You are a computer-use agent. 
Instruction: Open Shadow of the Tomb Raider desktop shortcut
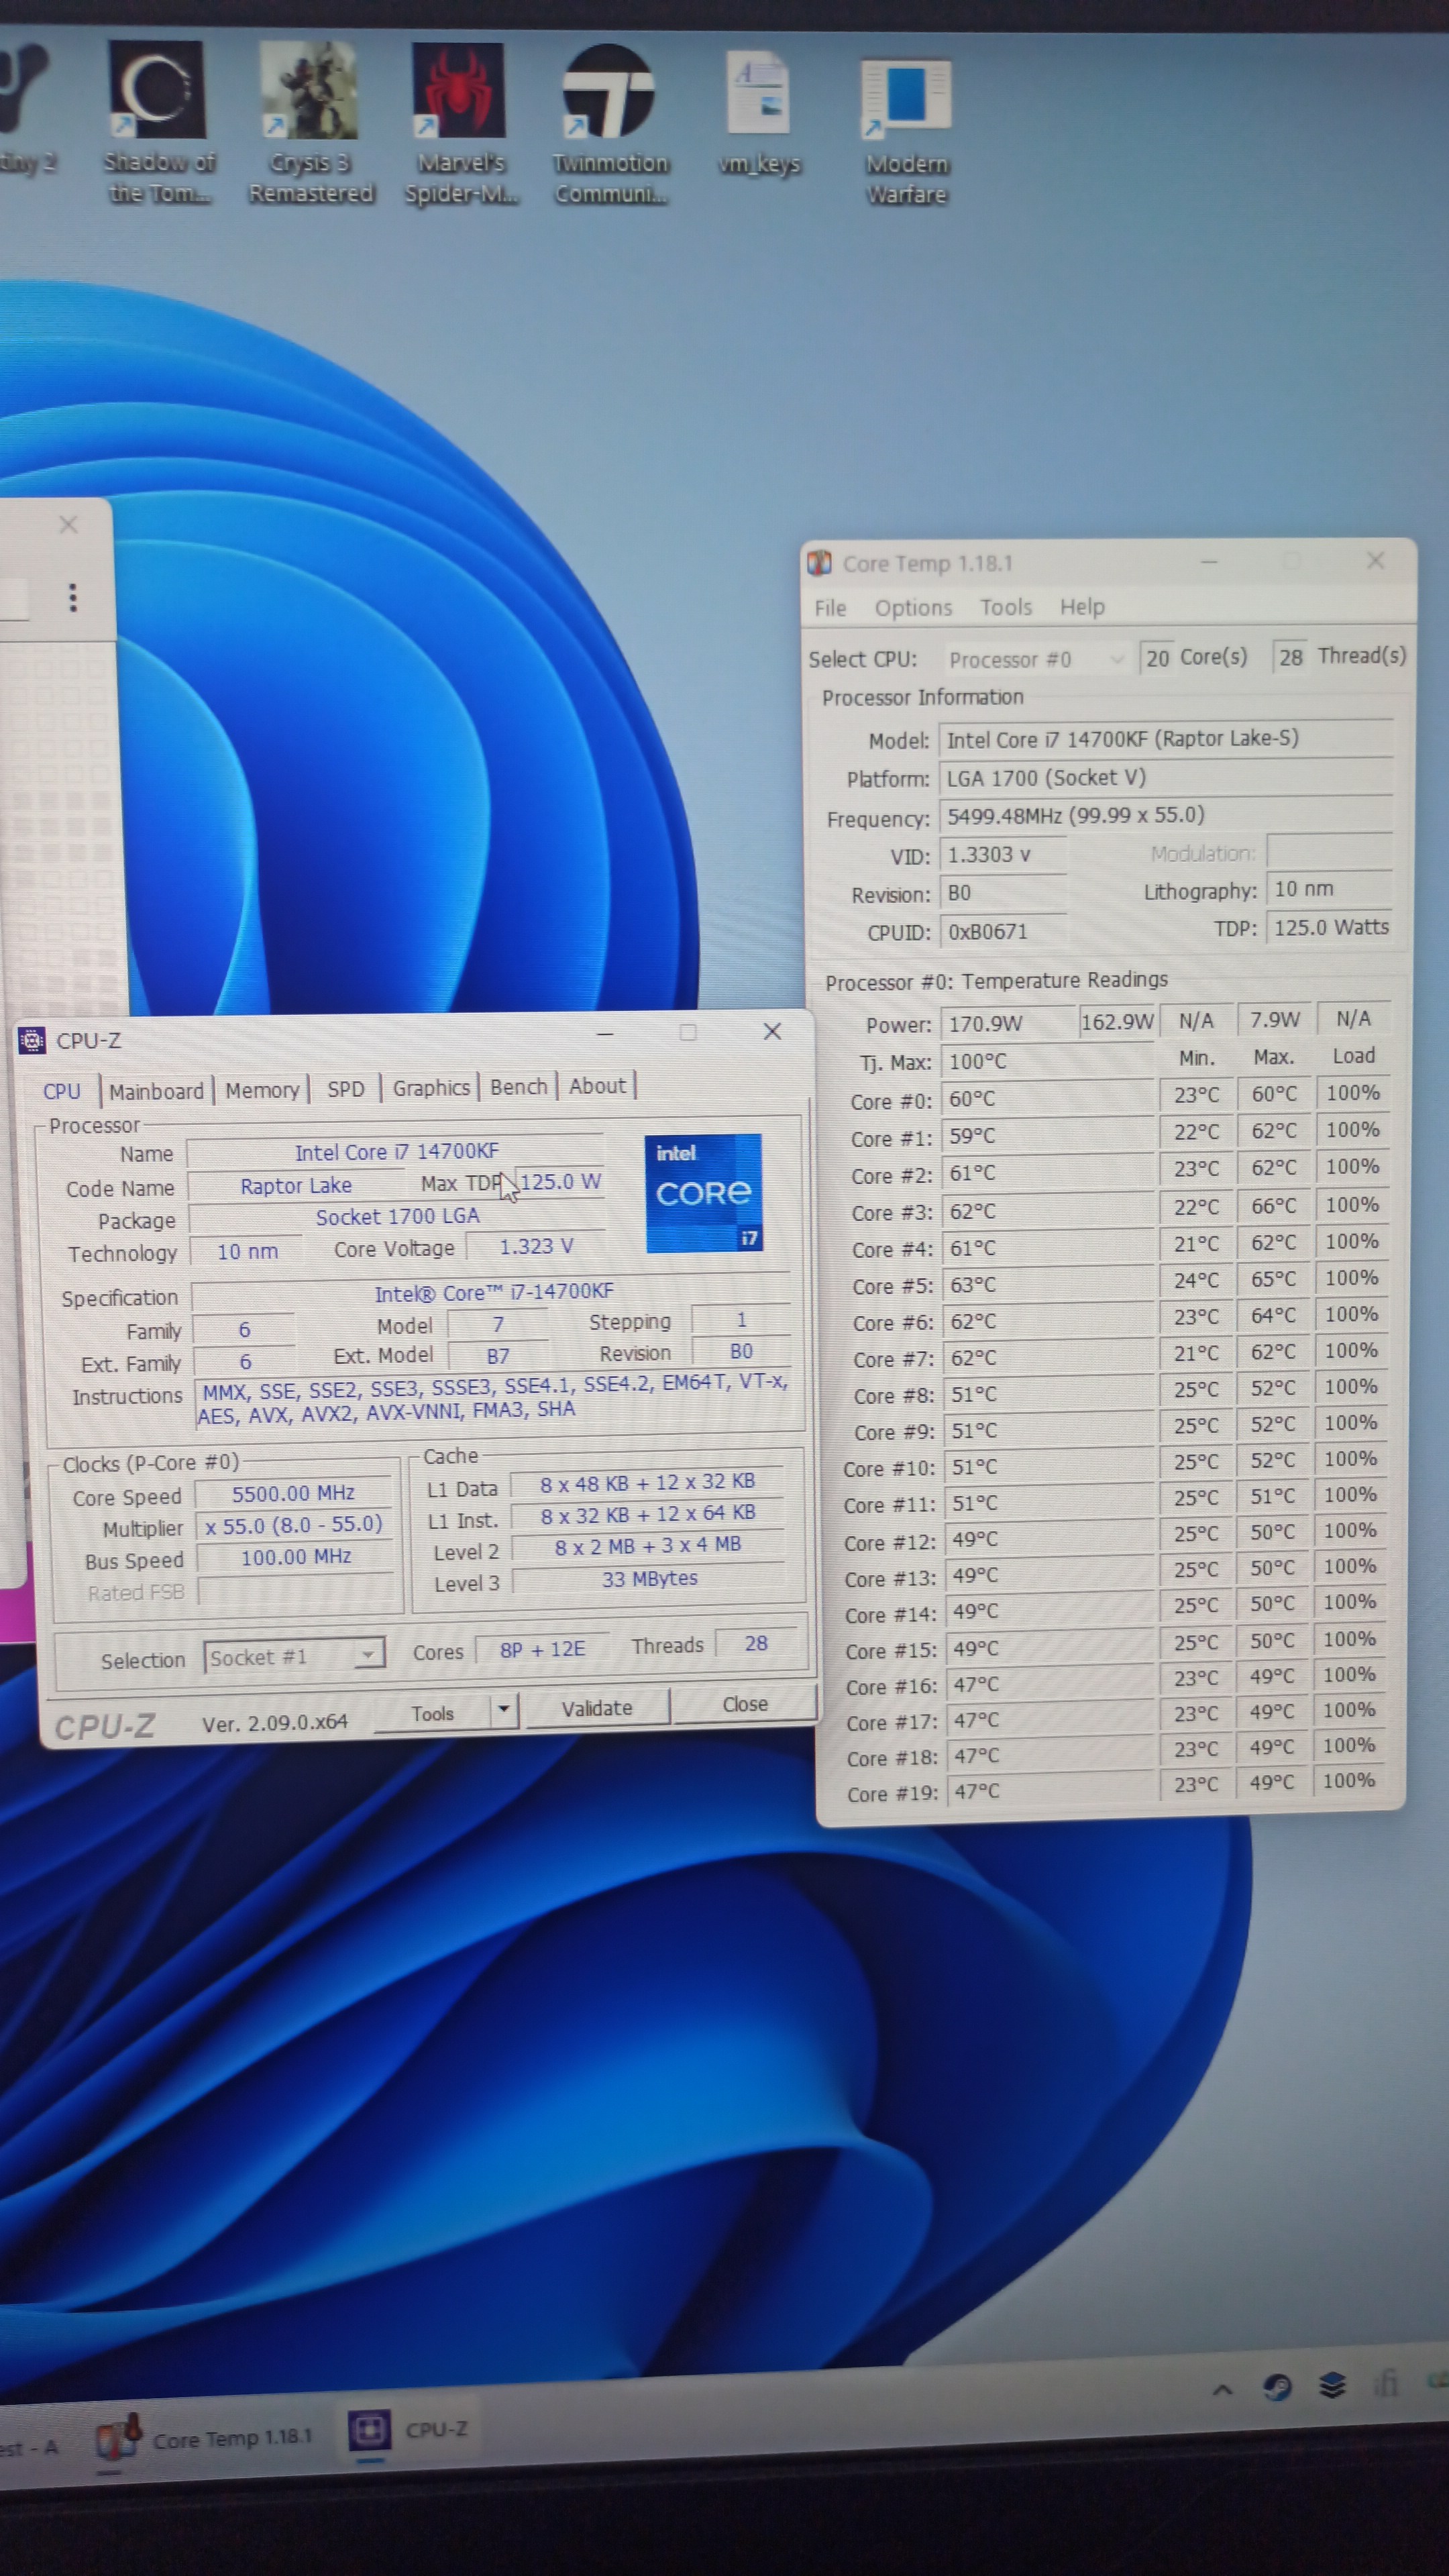pos(157,122)
